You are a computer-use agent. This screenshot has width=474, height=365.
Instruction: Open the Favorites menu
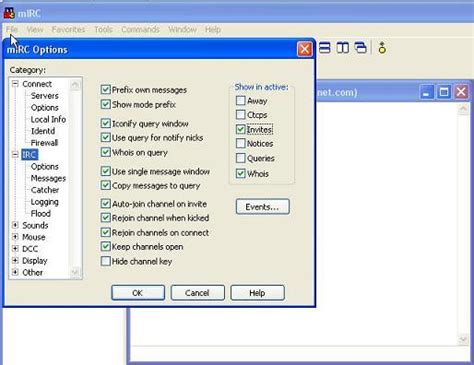(x=68, y=29)
